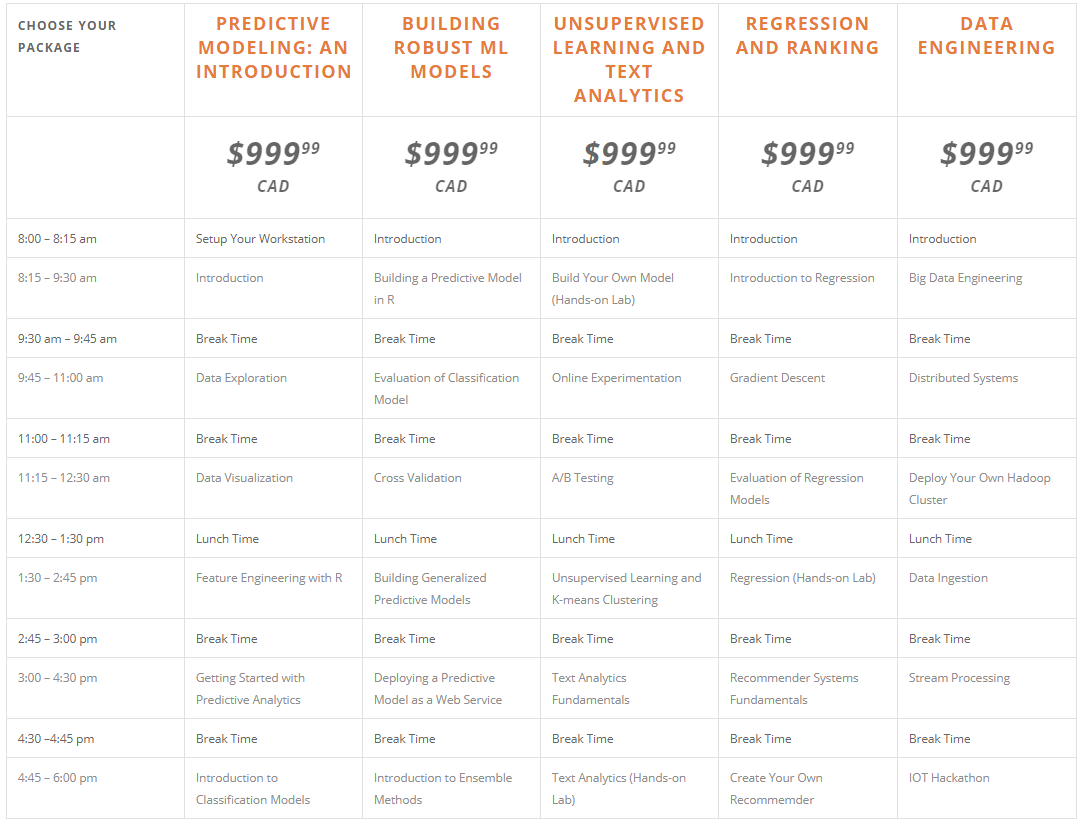
Task: Click the Regression and Ranking package title
Action: 807,36
